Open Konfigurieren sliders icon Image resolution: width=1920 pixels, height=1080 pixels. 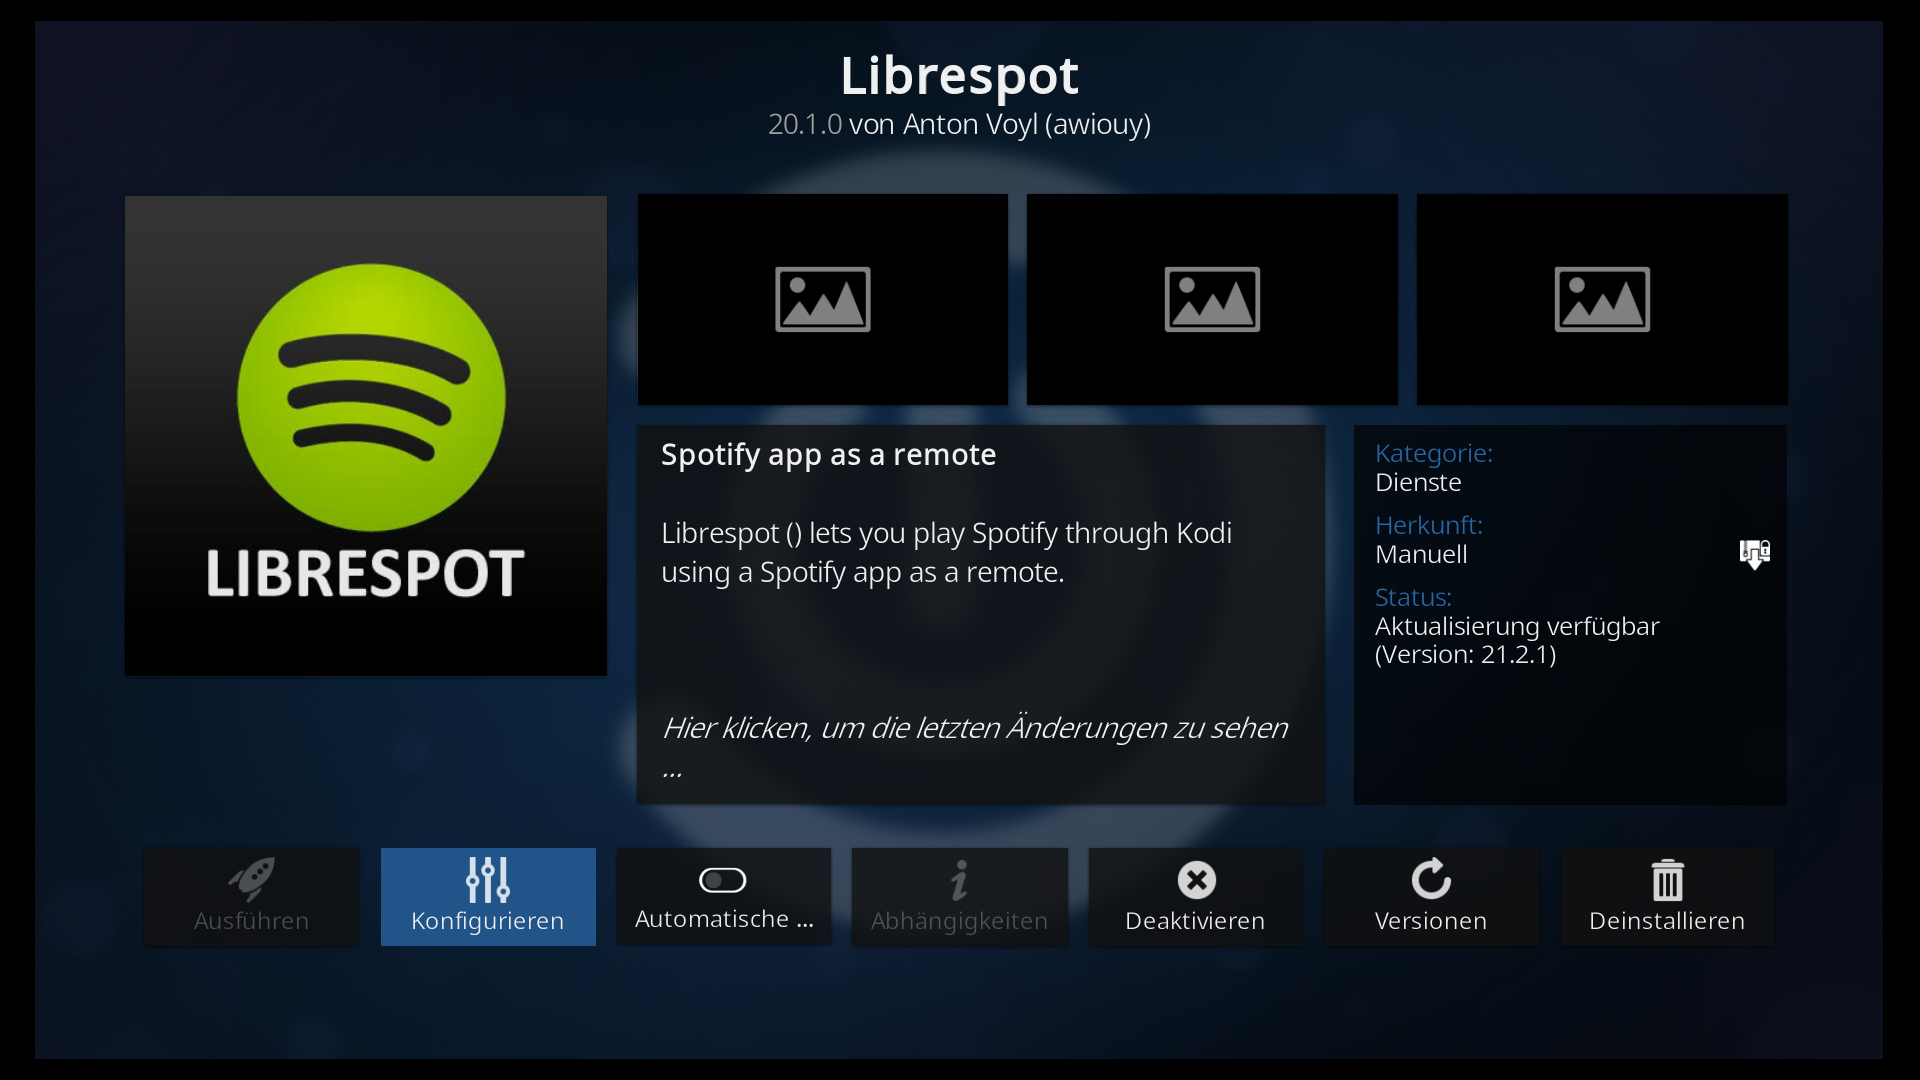tap(488, 879)
